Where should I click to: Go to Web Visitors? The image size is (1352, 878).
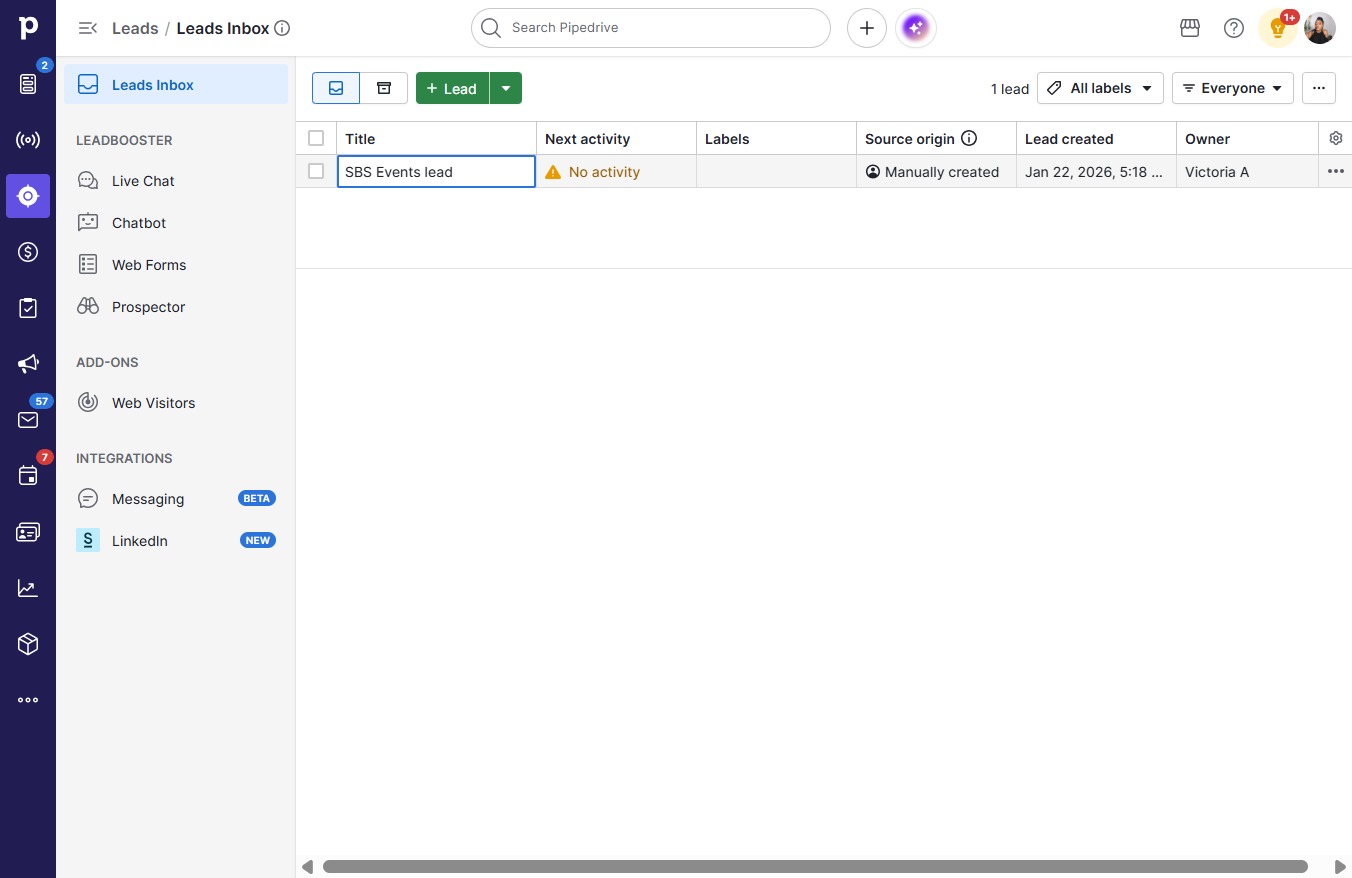[x=176, y=403]
